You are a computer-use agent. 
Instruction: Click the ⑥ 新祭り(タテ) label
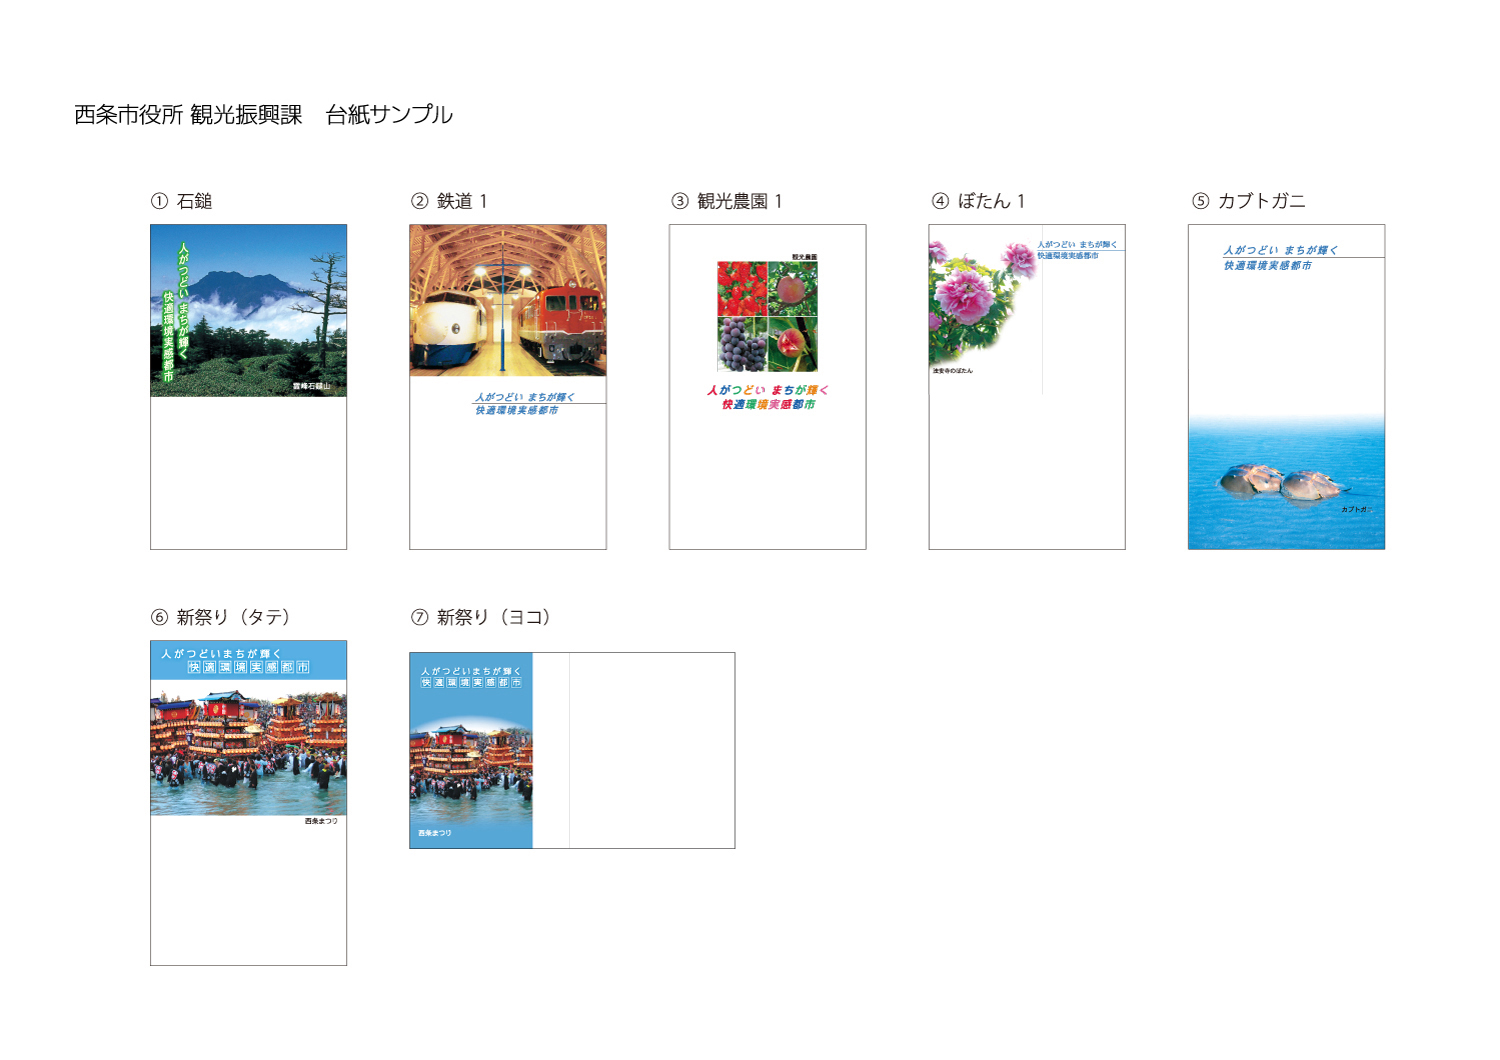(221, 617)
